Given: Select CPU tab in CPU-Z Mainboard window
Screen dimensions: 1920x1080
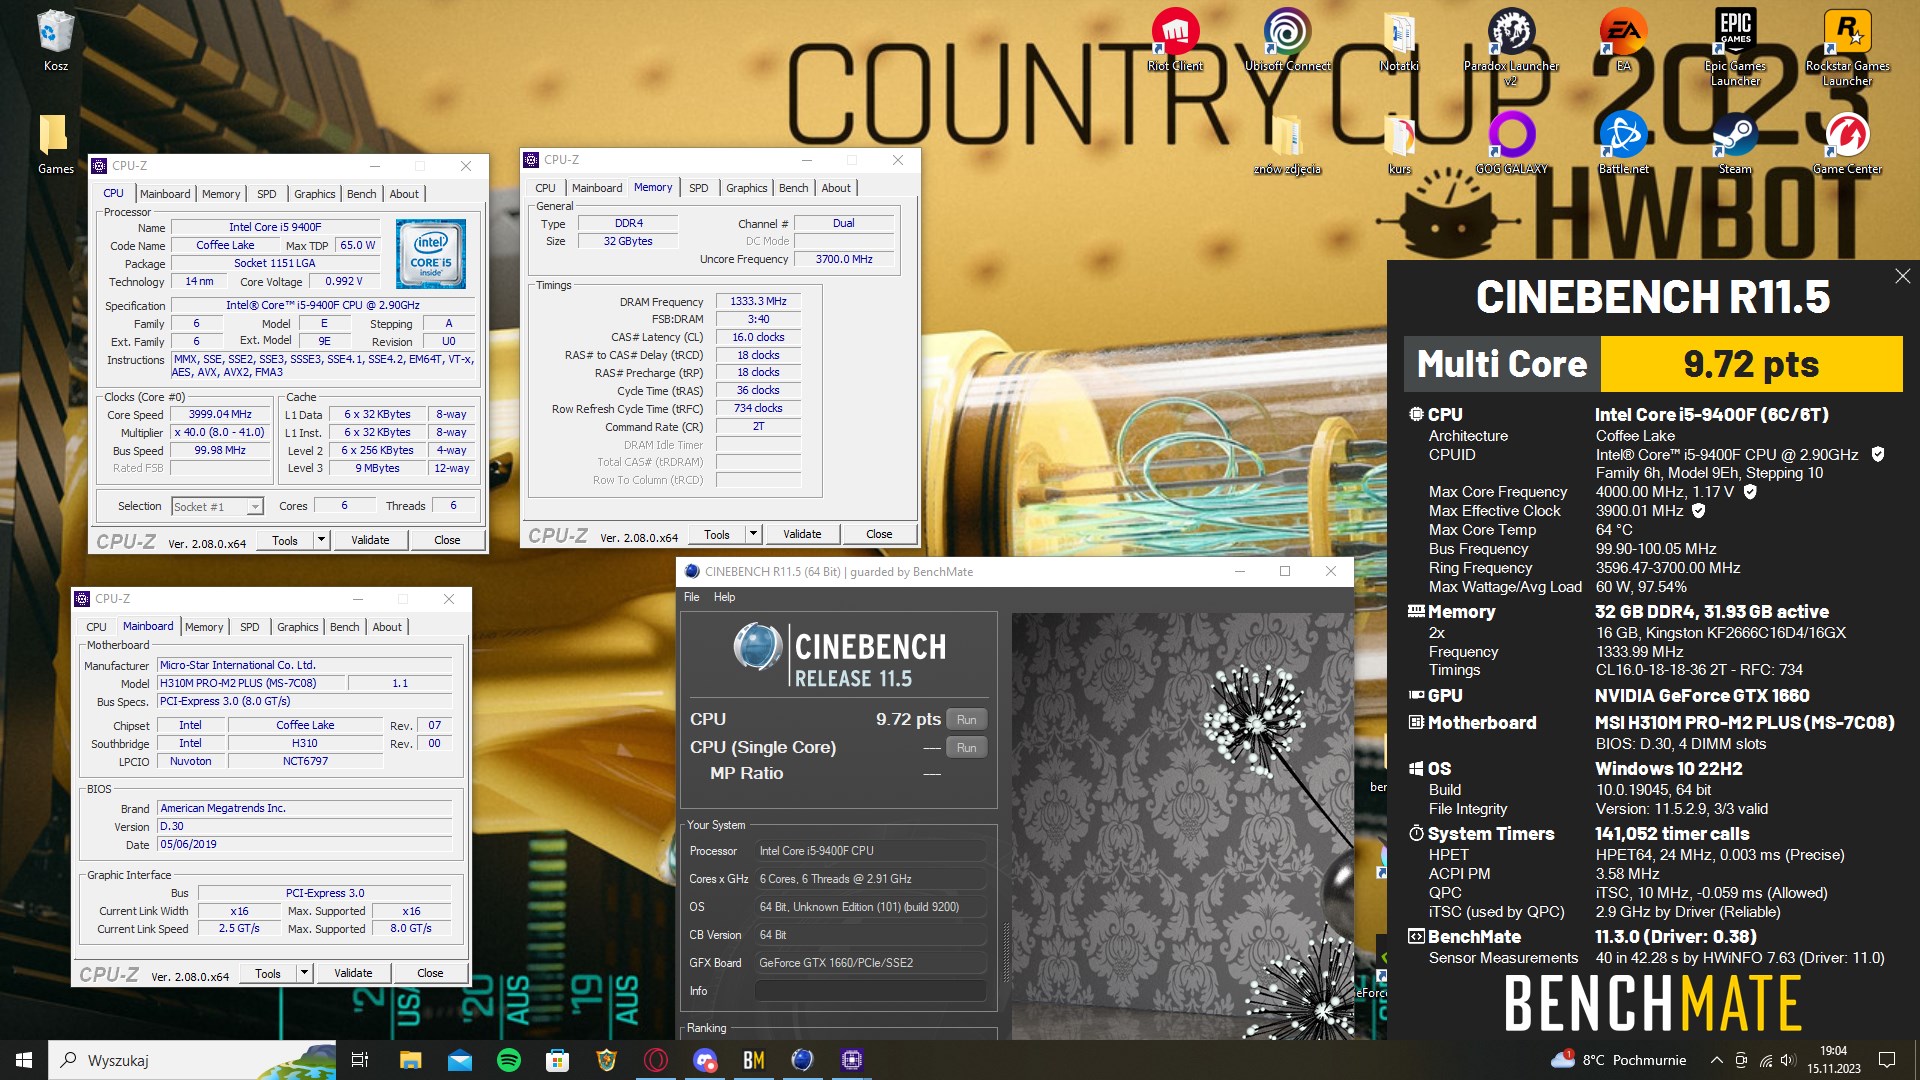Looking at the screenshot, I should pos(96,627).
